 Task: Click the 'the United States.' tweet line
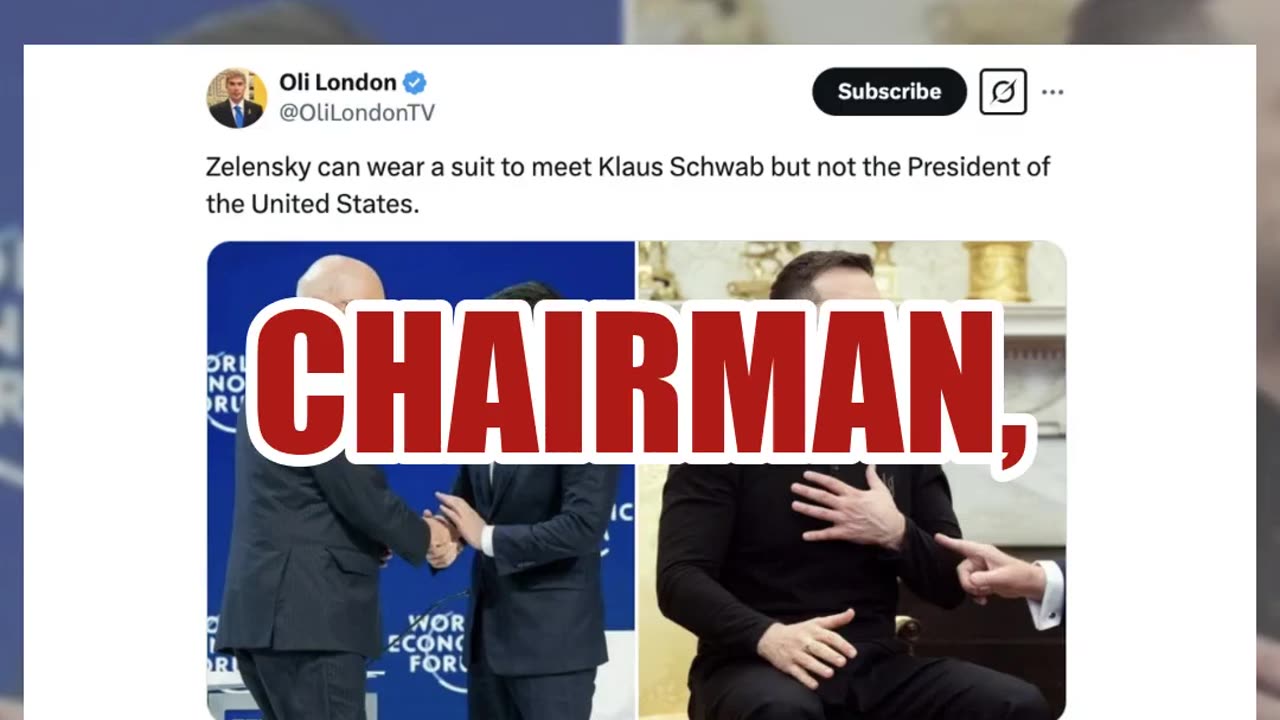[x=312, y=204]
